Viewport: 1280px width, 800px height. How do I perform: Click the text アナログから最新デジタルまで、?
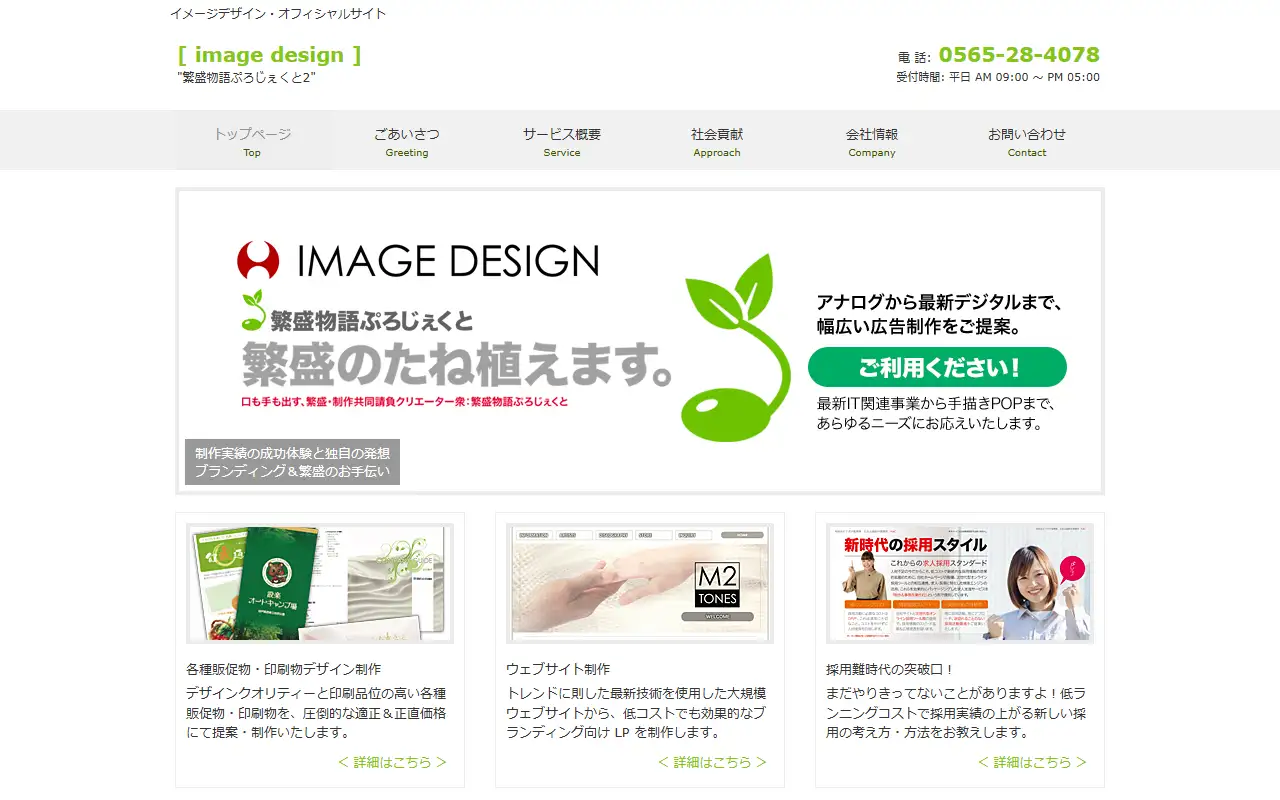(x=939, y=302)
